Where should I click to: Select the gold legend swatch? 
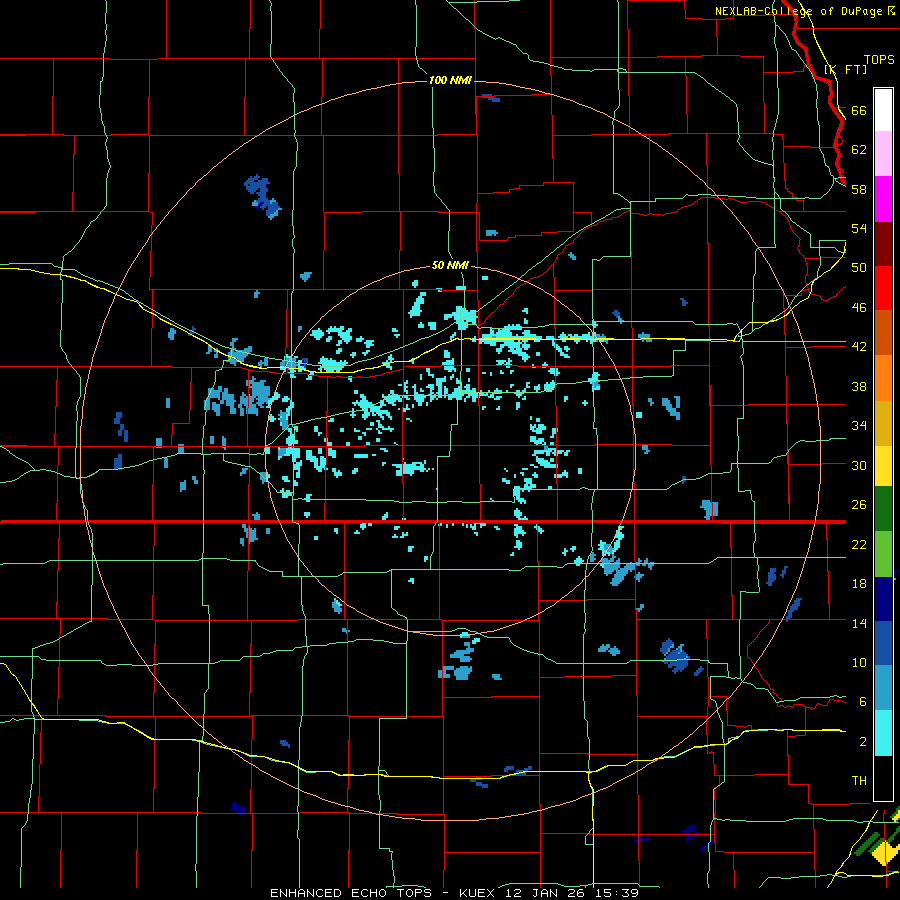tap(883, 423)
